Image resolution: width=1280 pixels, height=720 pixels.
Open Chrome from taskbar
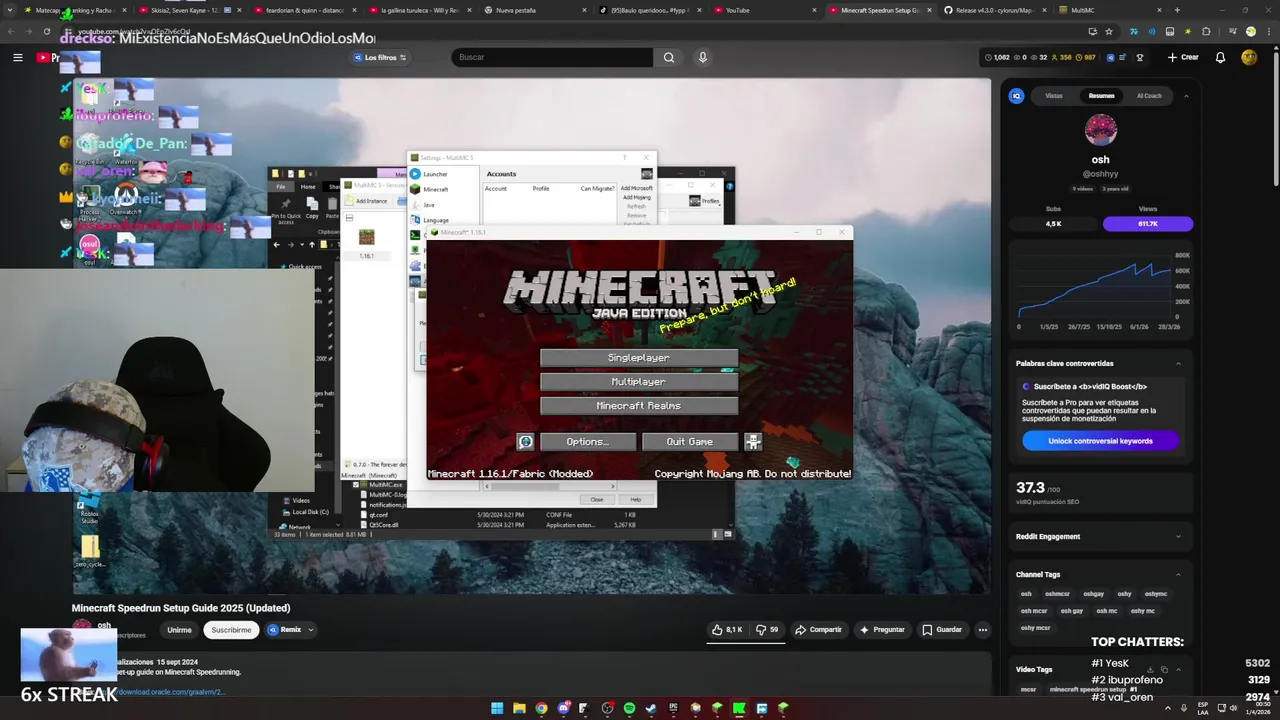[541, 708]
